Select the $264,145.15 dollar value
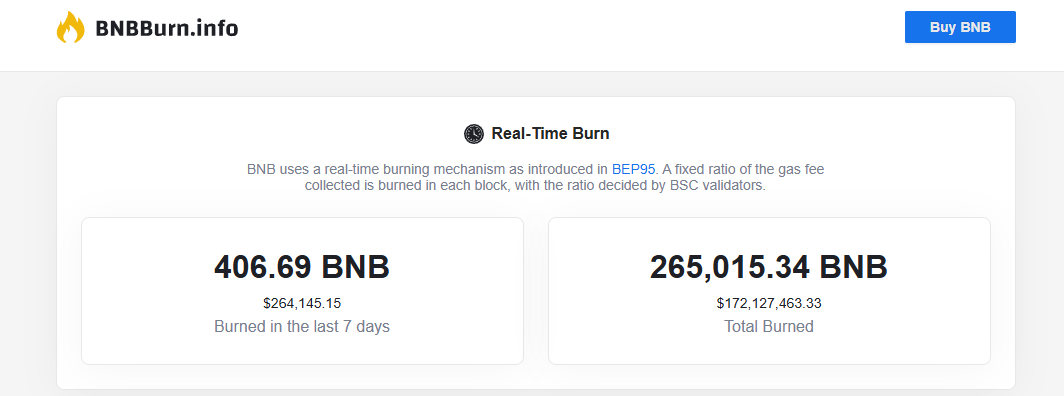The width and height of the screenshot is (1064, 396). [x=302, y=303]
